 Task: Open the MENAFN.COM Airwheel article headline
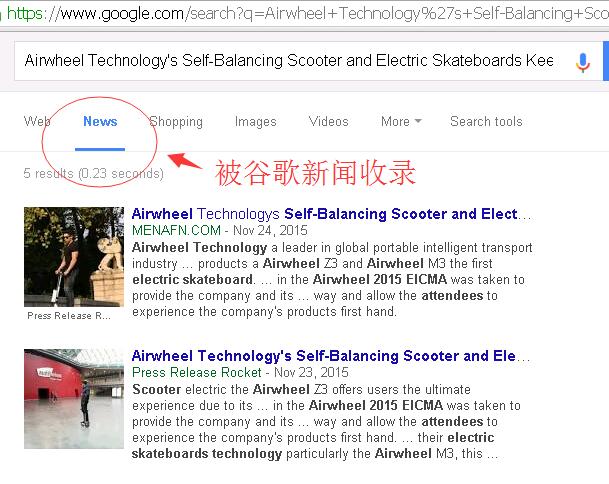click(331, 214)
